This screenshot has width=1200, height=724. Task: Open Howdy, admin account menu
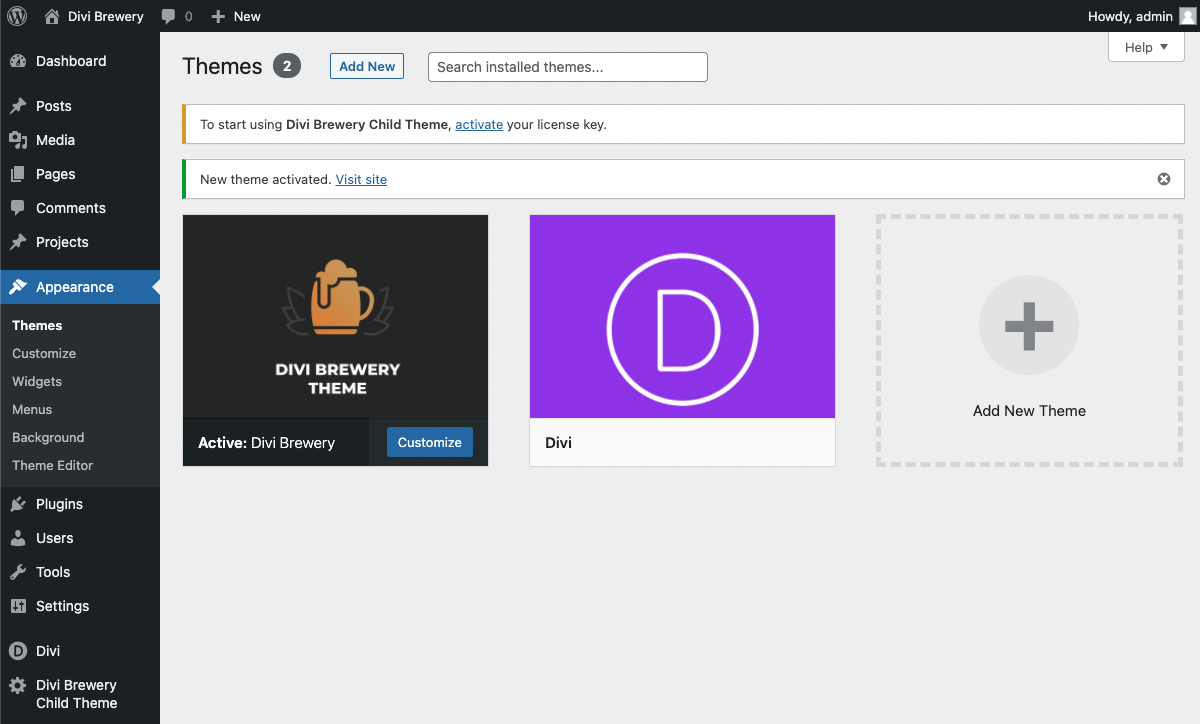[x=1141, y=16]
